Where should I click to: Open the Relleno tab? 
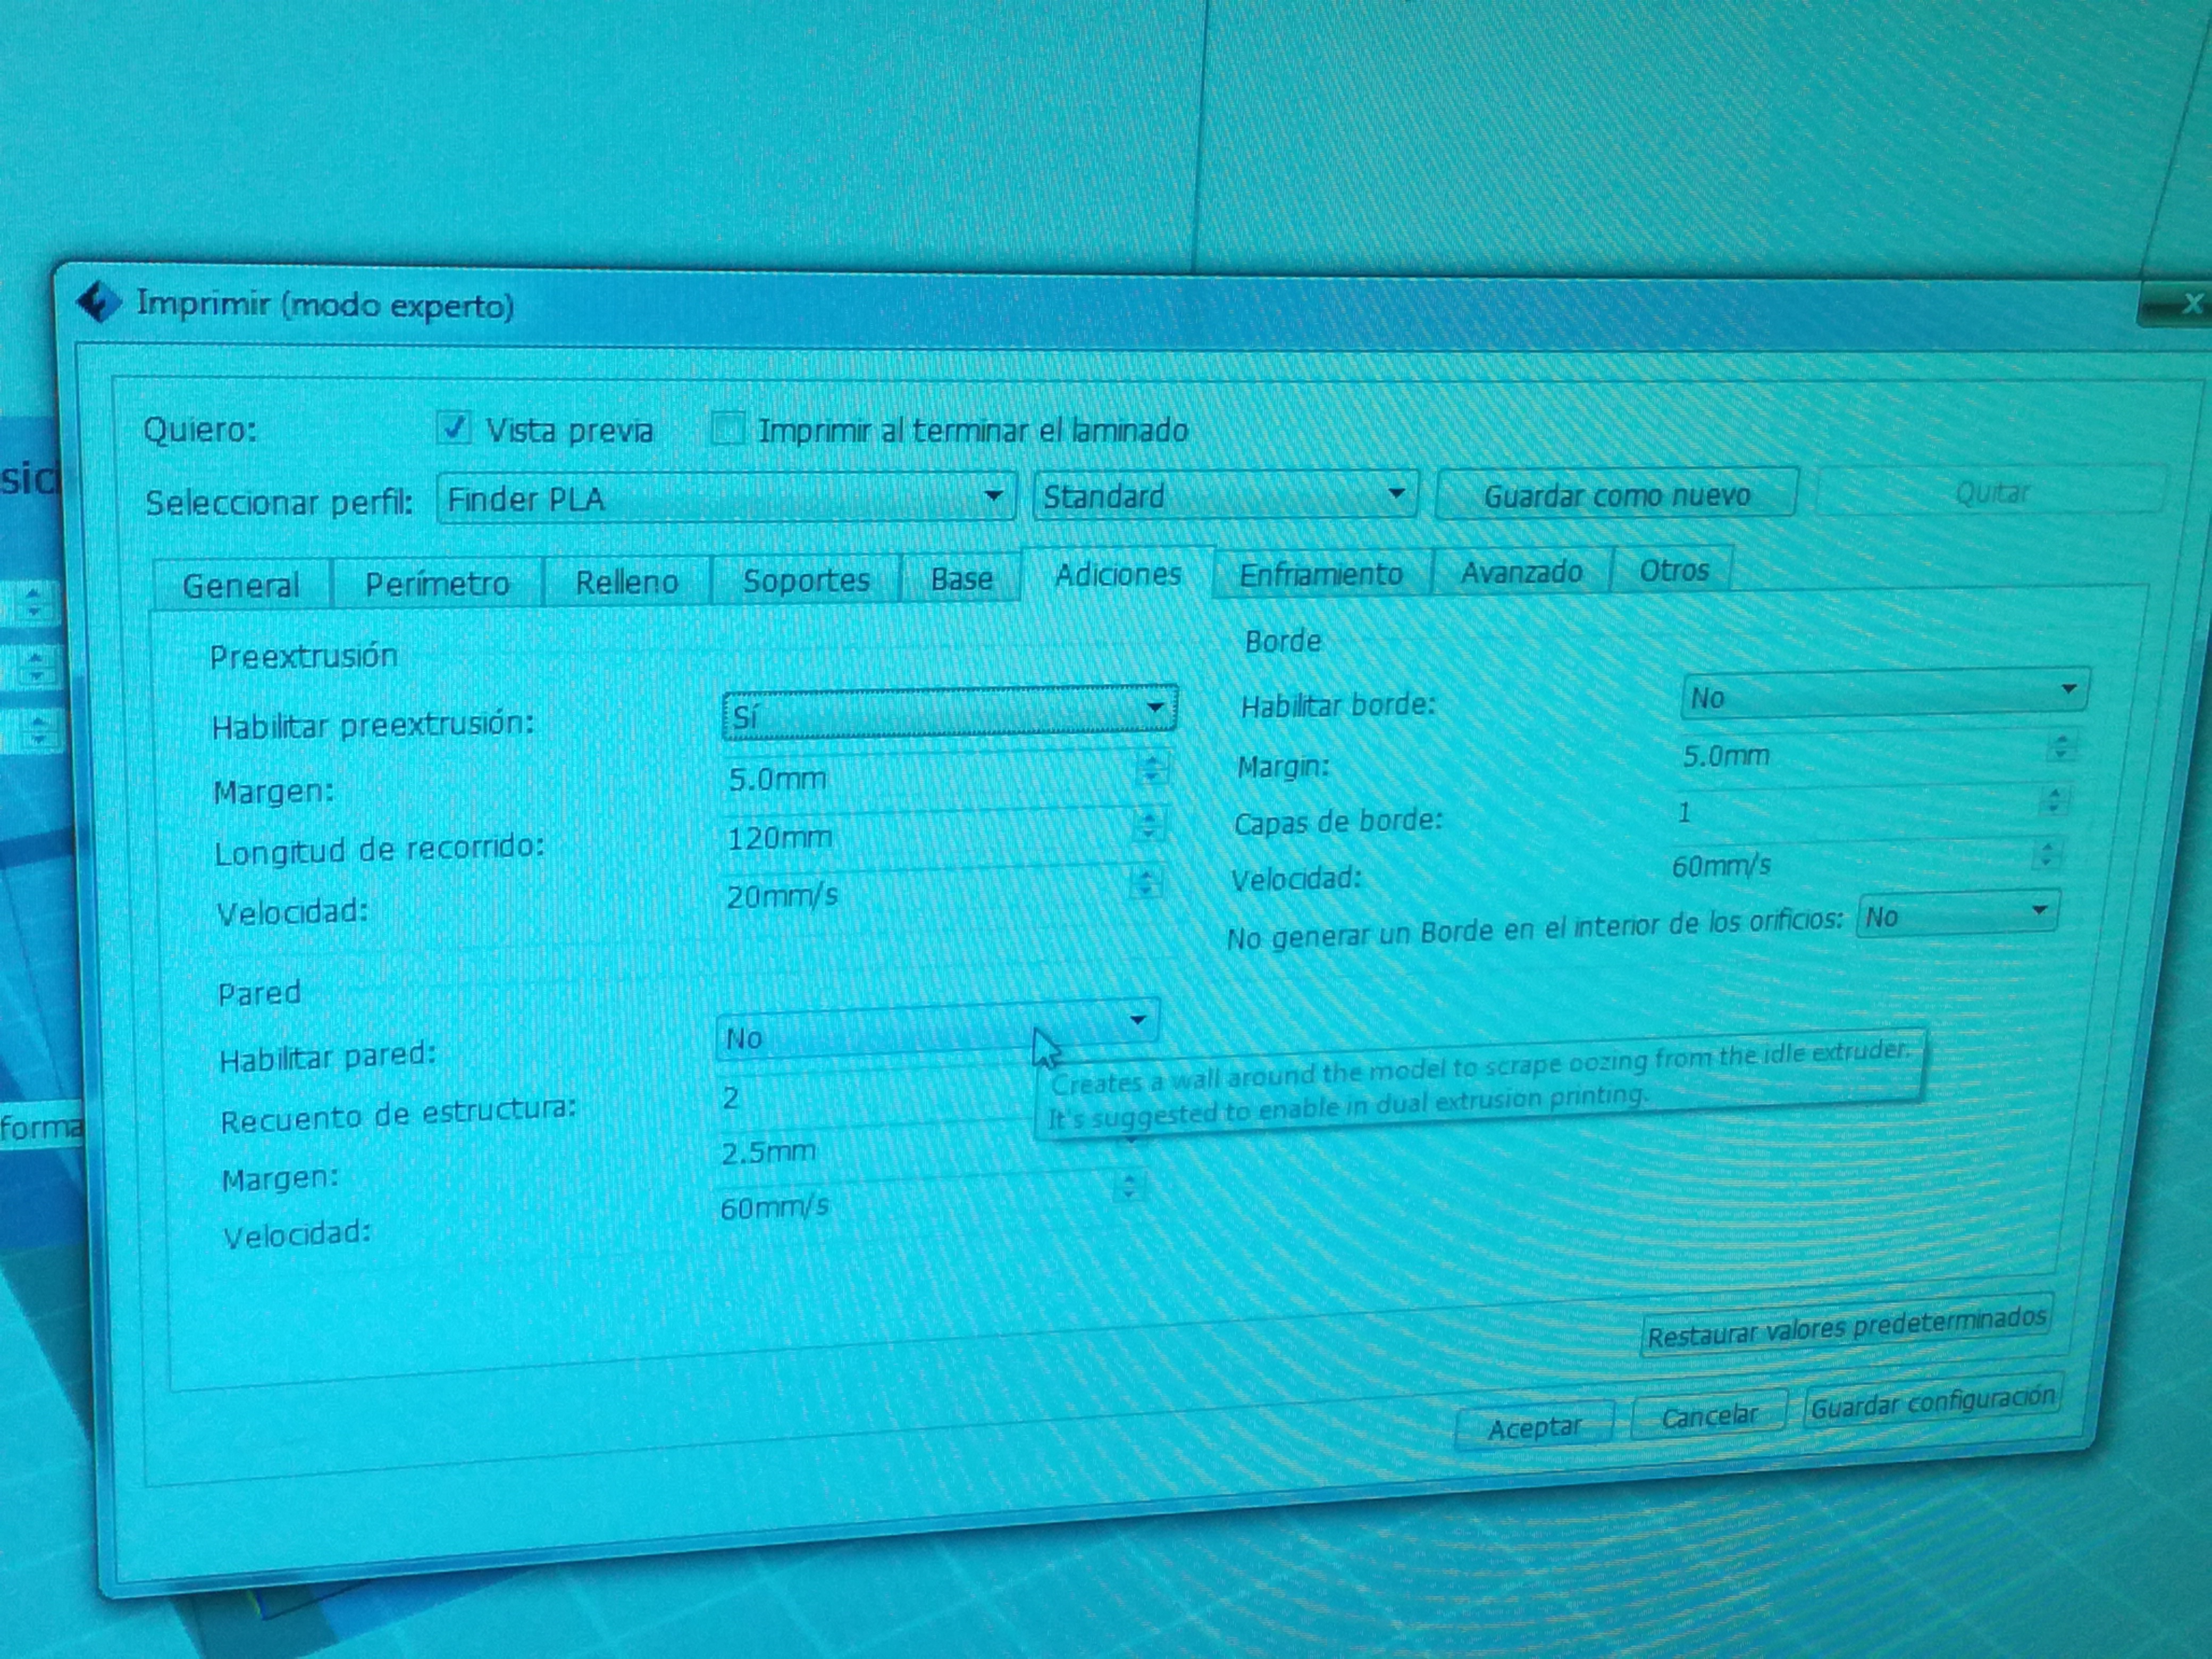(x=626, y=580)
